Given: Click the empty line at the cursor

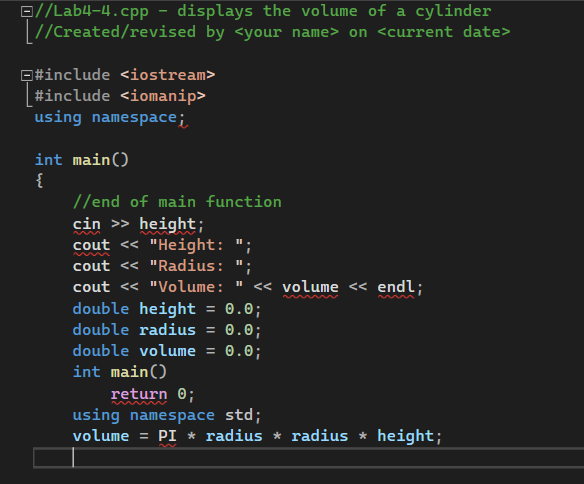Looking at the screenshot, I should pyautogui.click(x=308, y=458).
